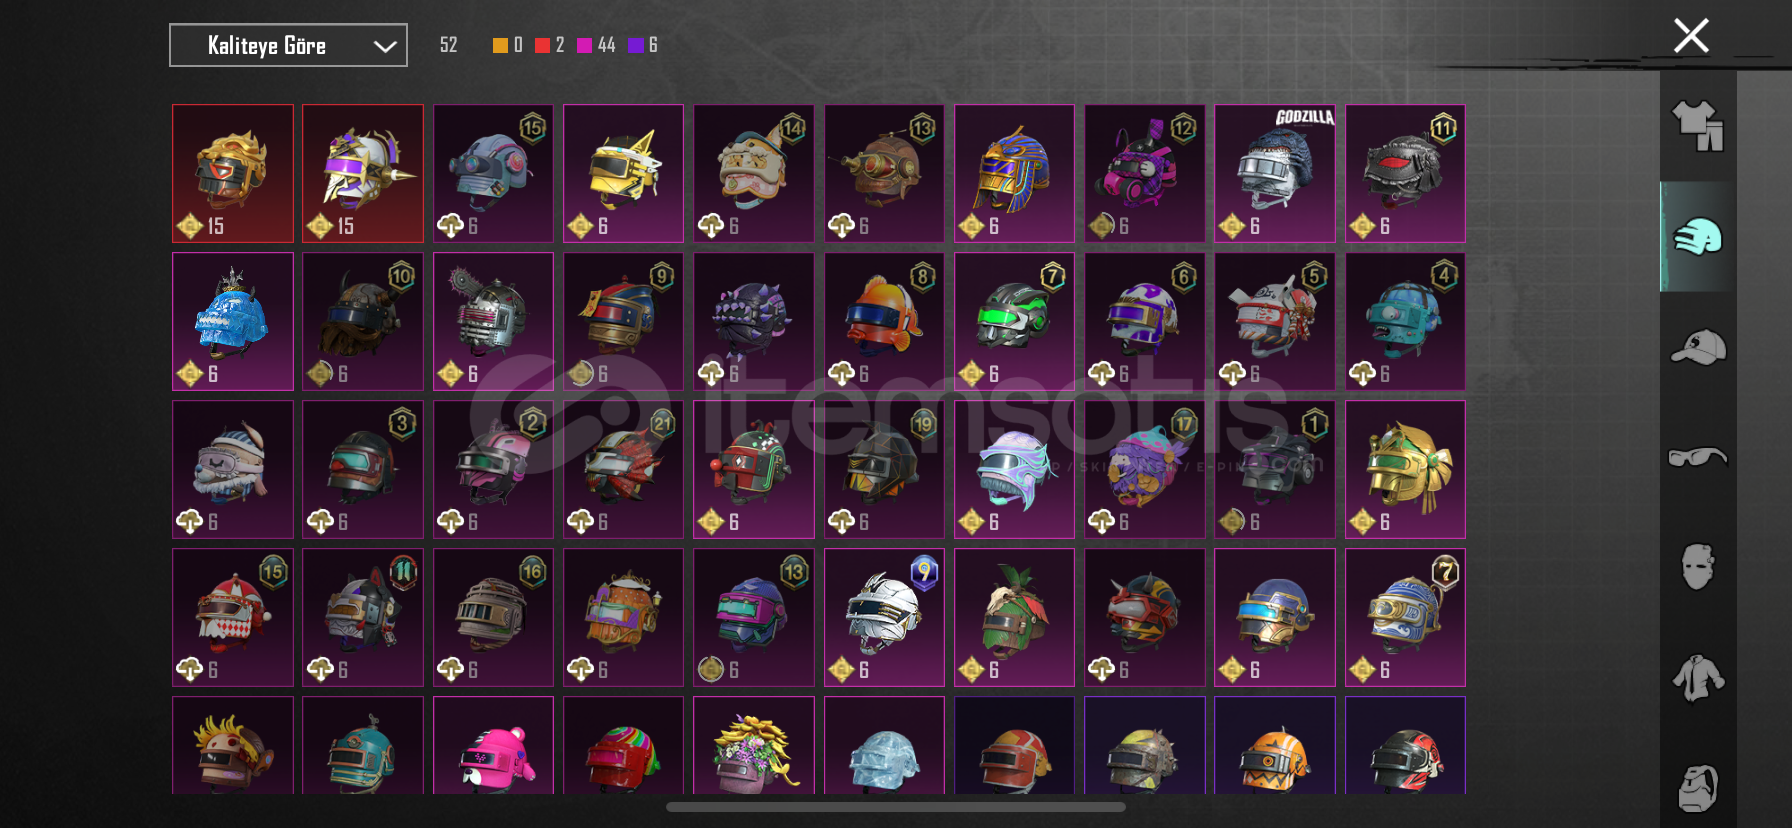Screen dimensions: 1792x828
Task: Select the pink bear helmet thumbnail
Action: point(493,745)
